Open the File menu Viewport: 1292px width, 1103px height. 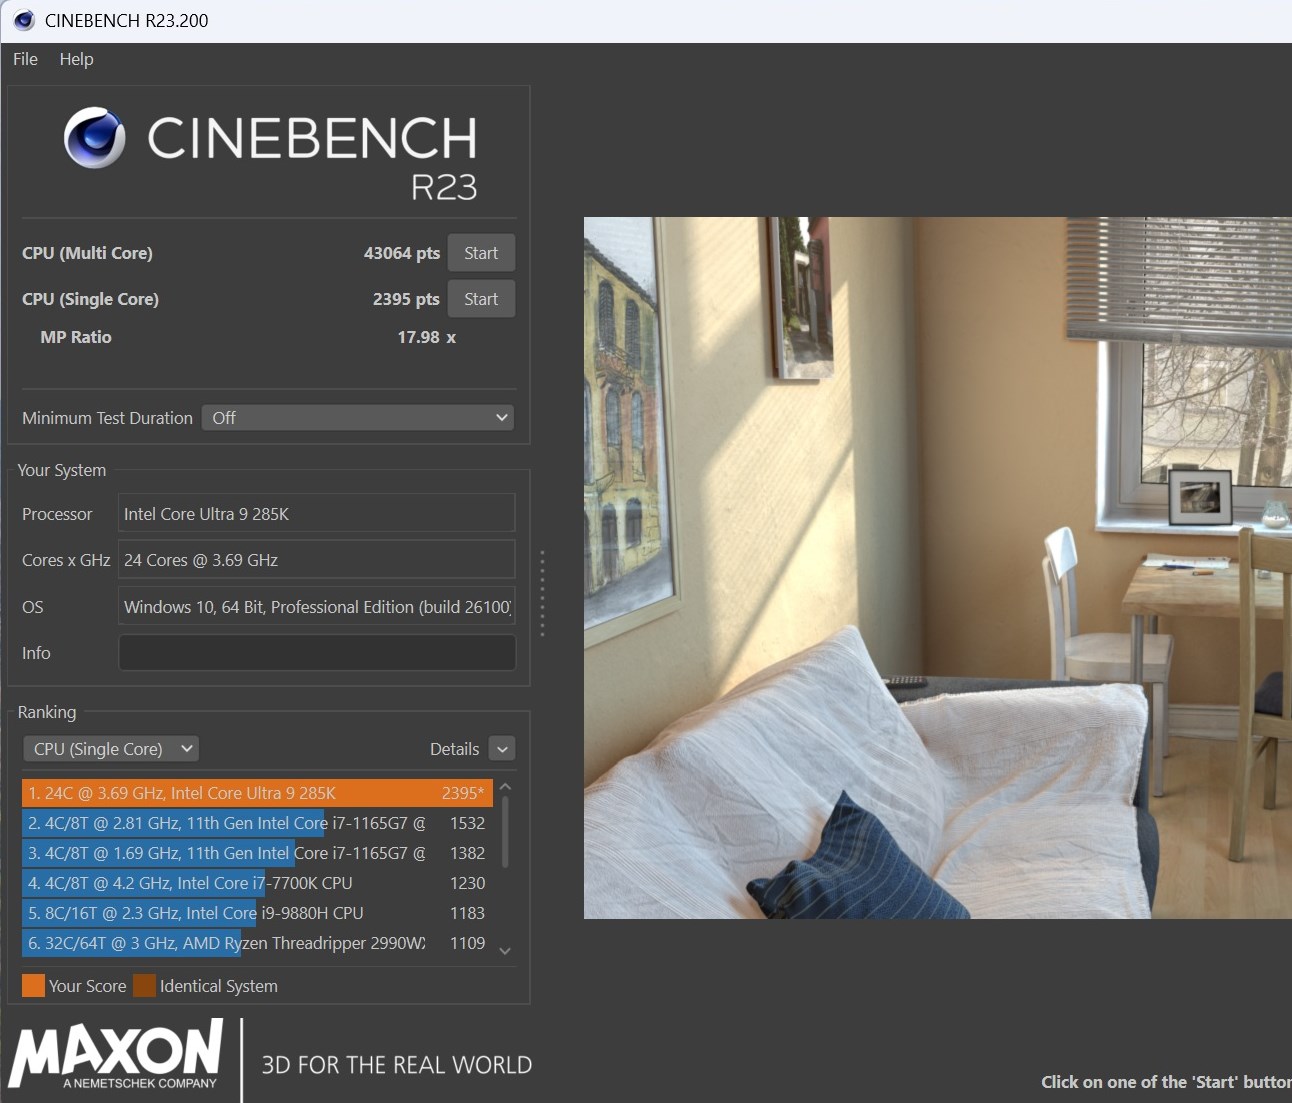pos(26,59)
